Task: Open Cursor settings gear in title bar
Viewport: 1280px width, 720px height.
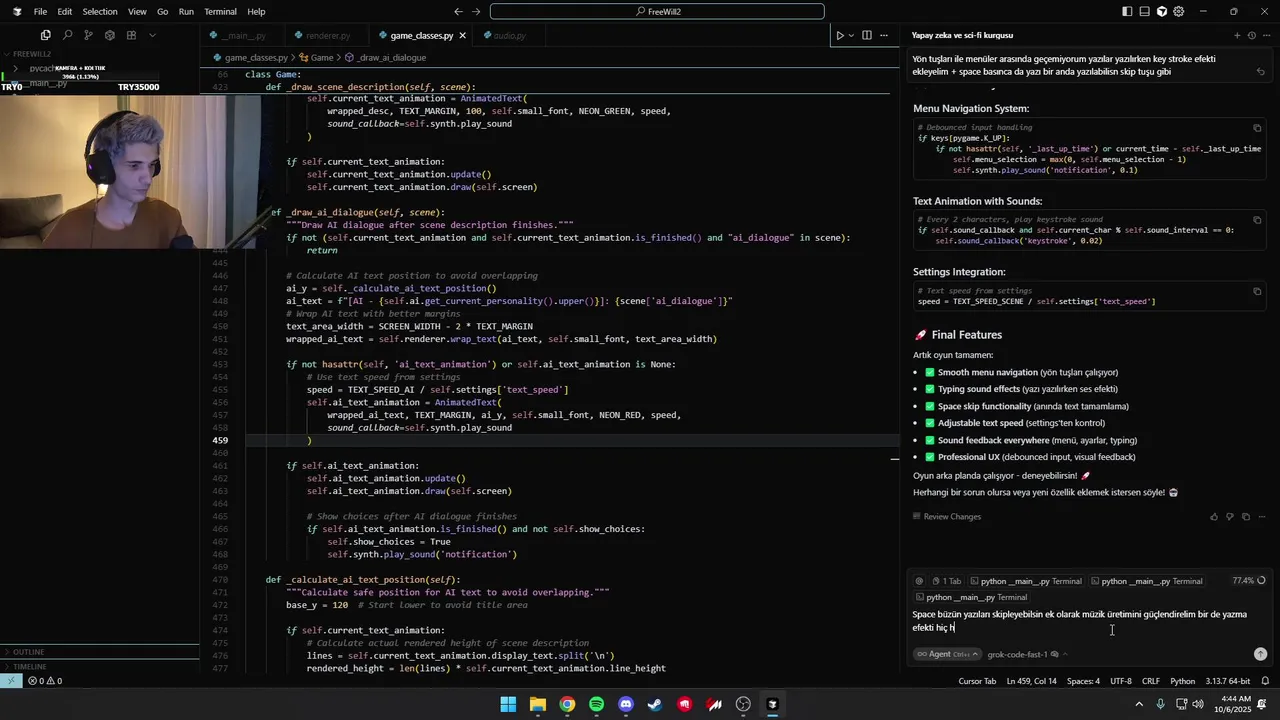Action: pos(1179,12)
